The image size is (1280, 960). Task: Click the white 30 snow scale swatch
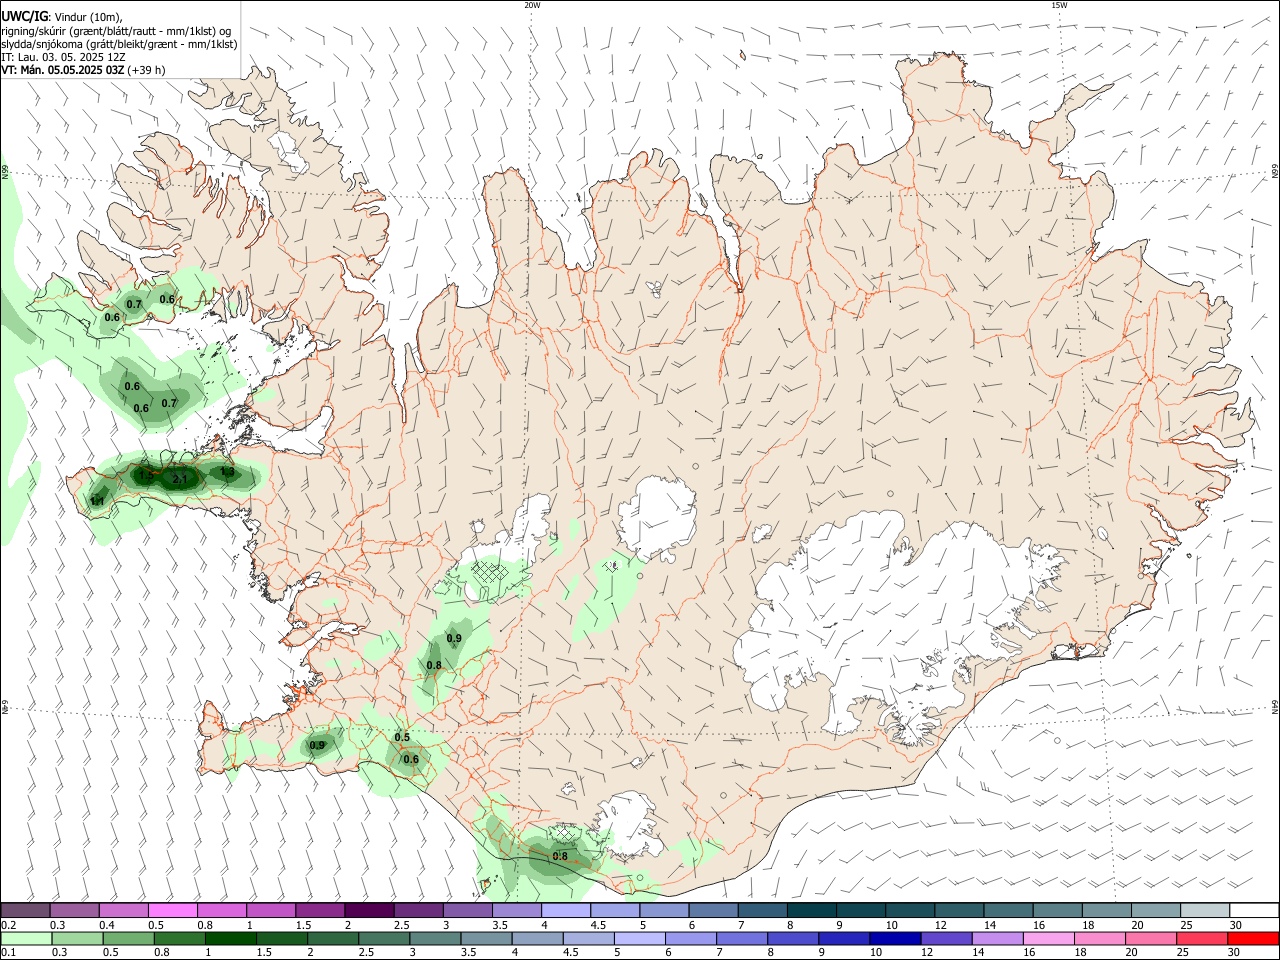[x=1254, y=910]
